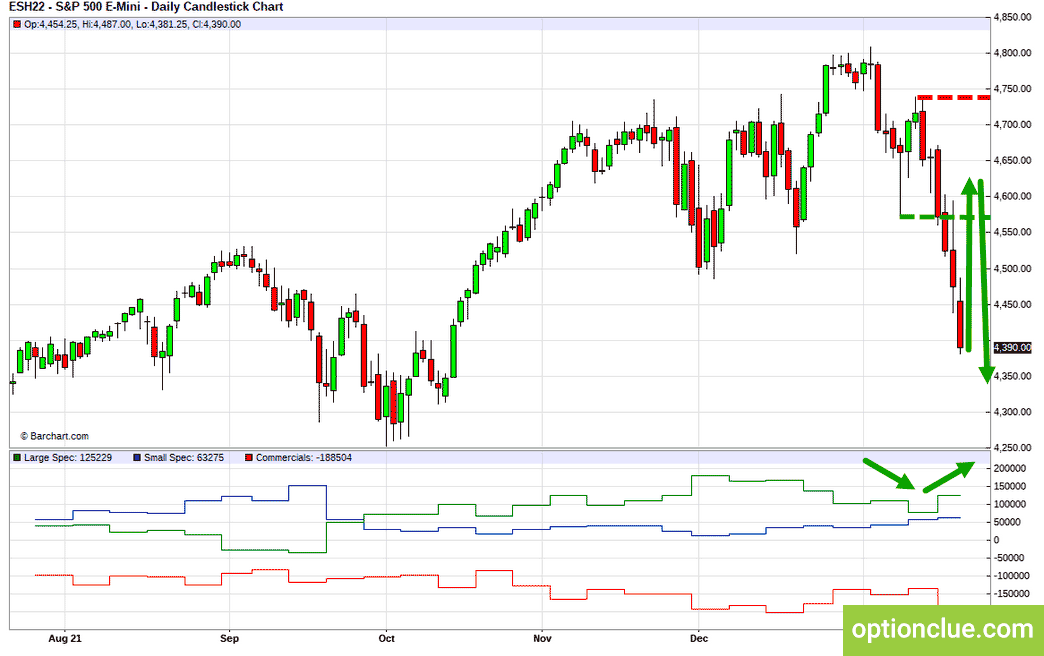Click the 4,800.00 price axis label

[x=1012, y=53]
